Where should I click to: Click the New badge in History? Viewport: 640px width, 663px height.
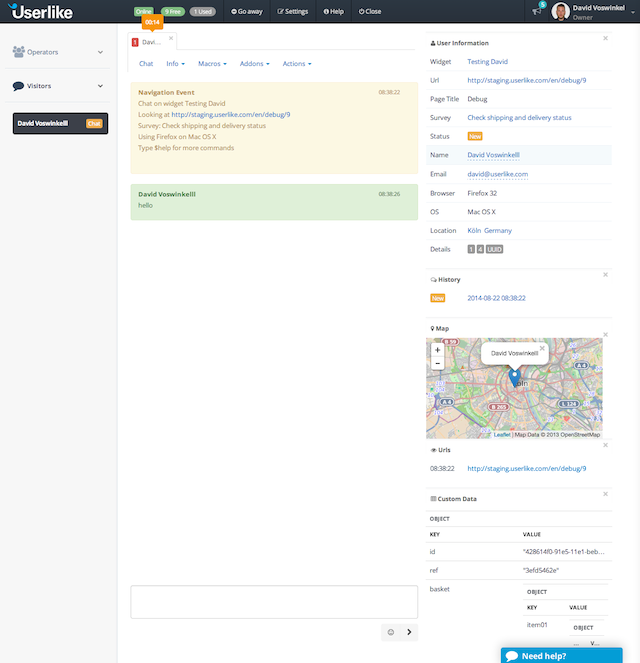(x=438, y=298)
